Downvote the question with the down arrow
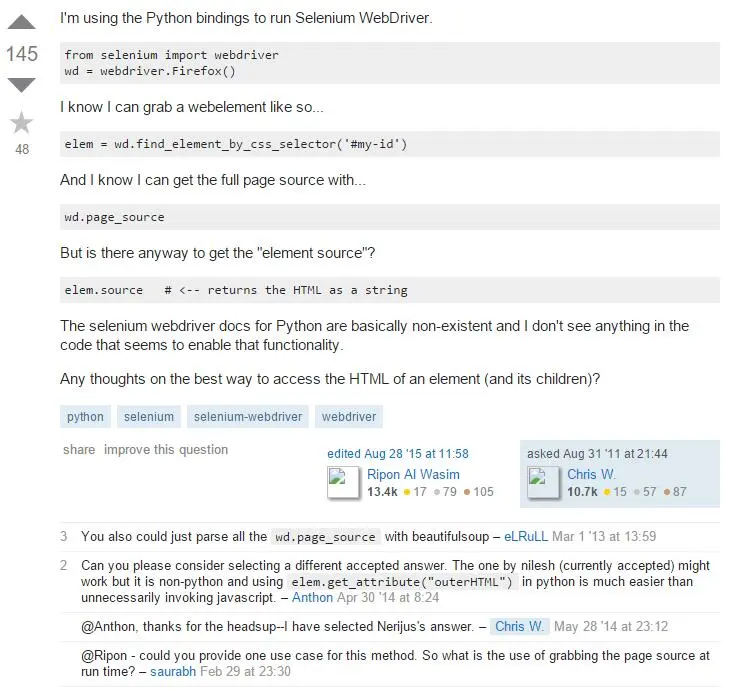This screenshot has height=691, width=731. (x=21, y=84)
